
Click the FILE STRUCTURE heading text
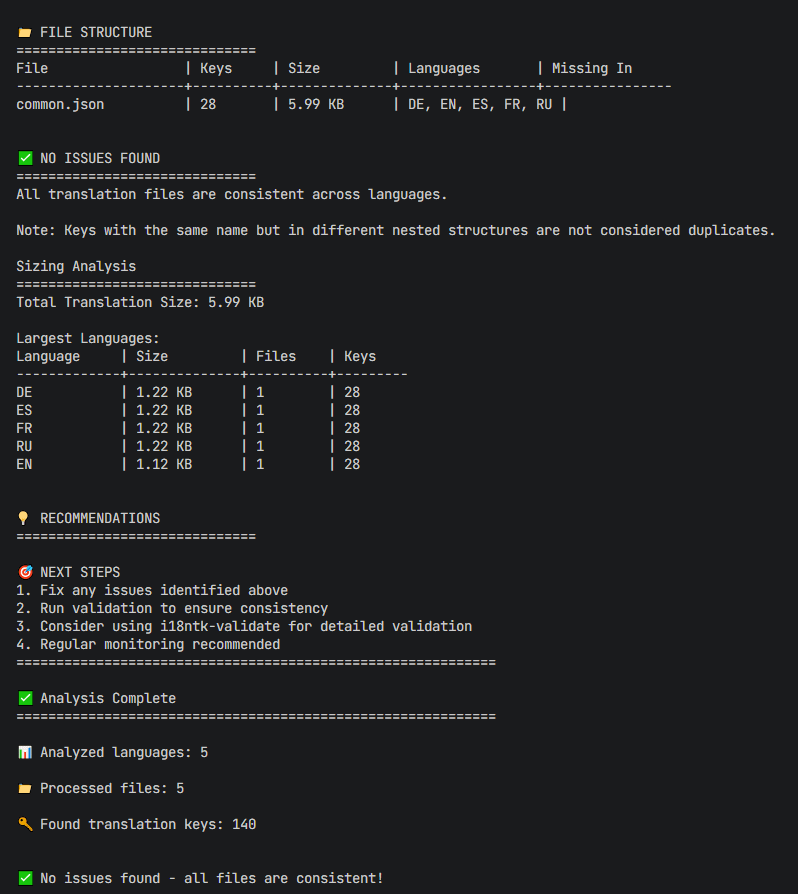(96, 32)
